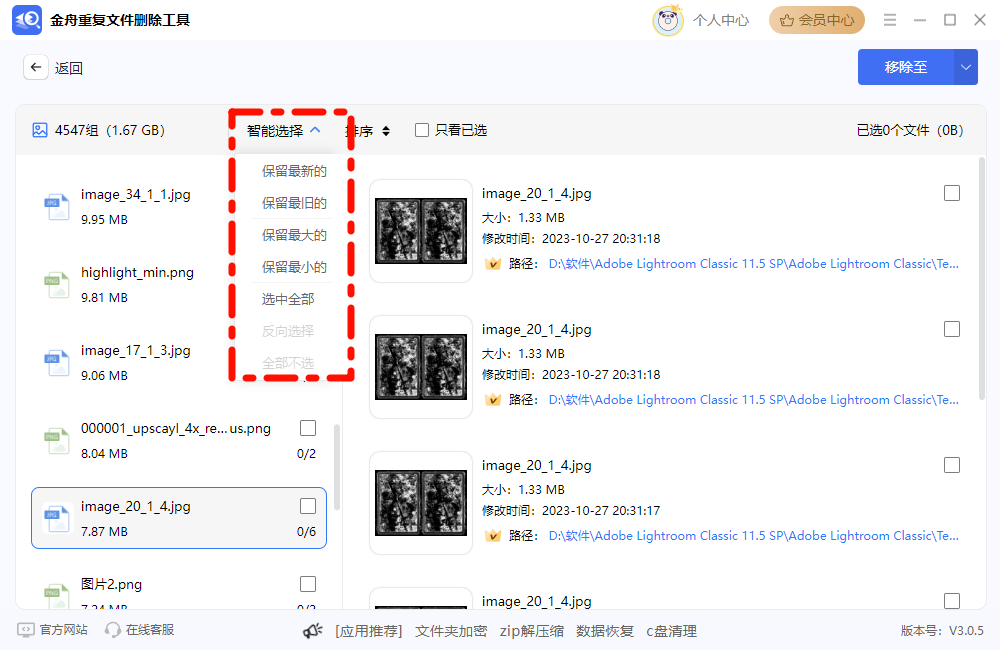Click crown icon on third path row
Screen dimensions: 1000x650
tap(493, 535)
